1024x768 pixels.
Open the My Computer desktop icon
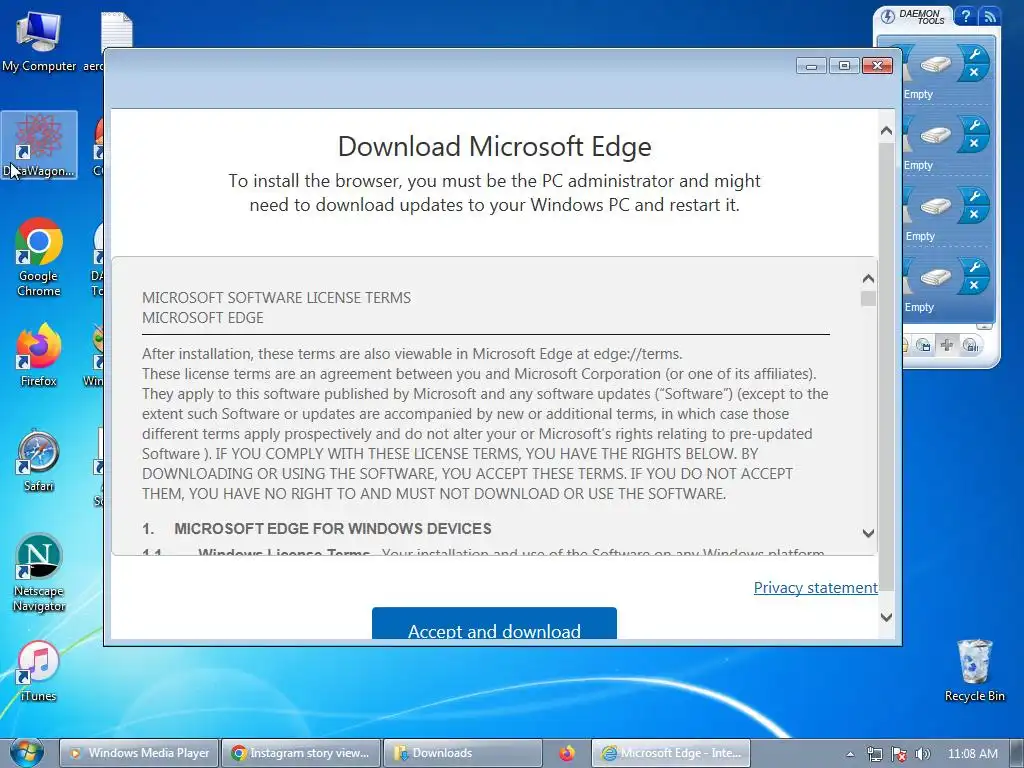point(39,41)
